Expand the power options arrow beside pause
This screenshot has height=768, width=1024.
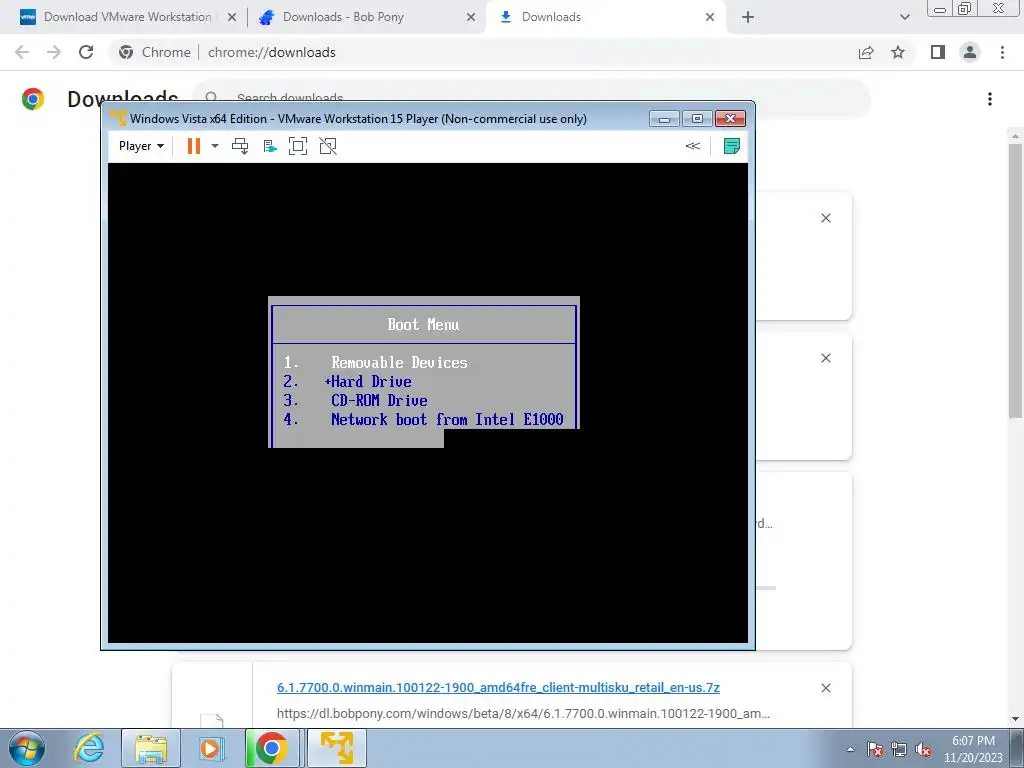coord(215,146)
